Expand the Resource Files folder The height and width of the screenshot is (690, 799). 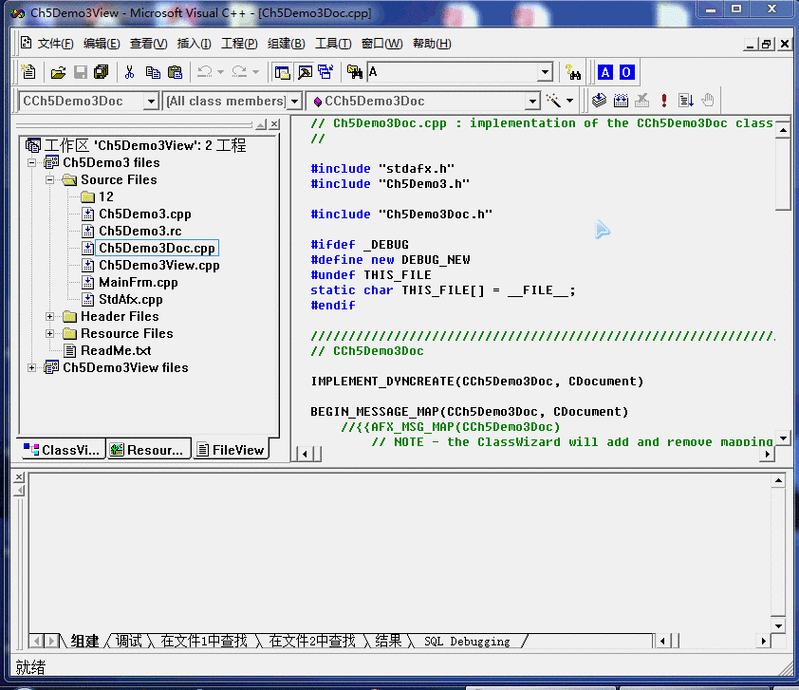[x=49, y=334]
